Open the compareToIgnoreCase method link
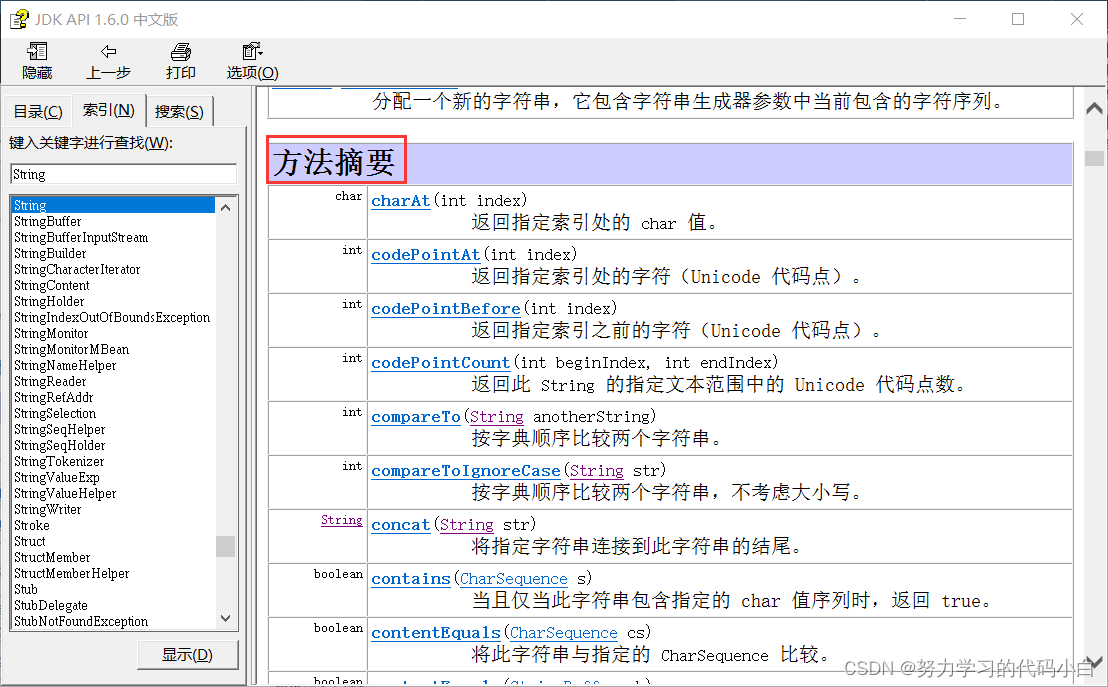1108x687 pixels. 466,471
